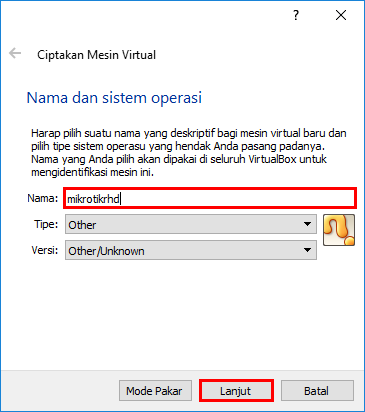Close the Ciptakan Mesin Virtual dialog
The height and width of the screenshot is (412, 365).
341,15
